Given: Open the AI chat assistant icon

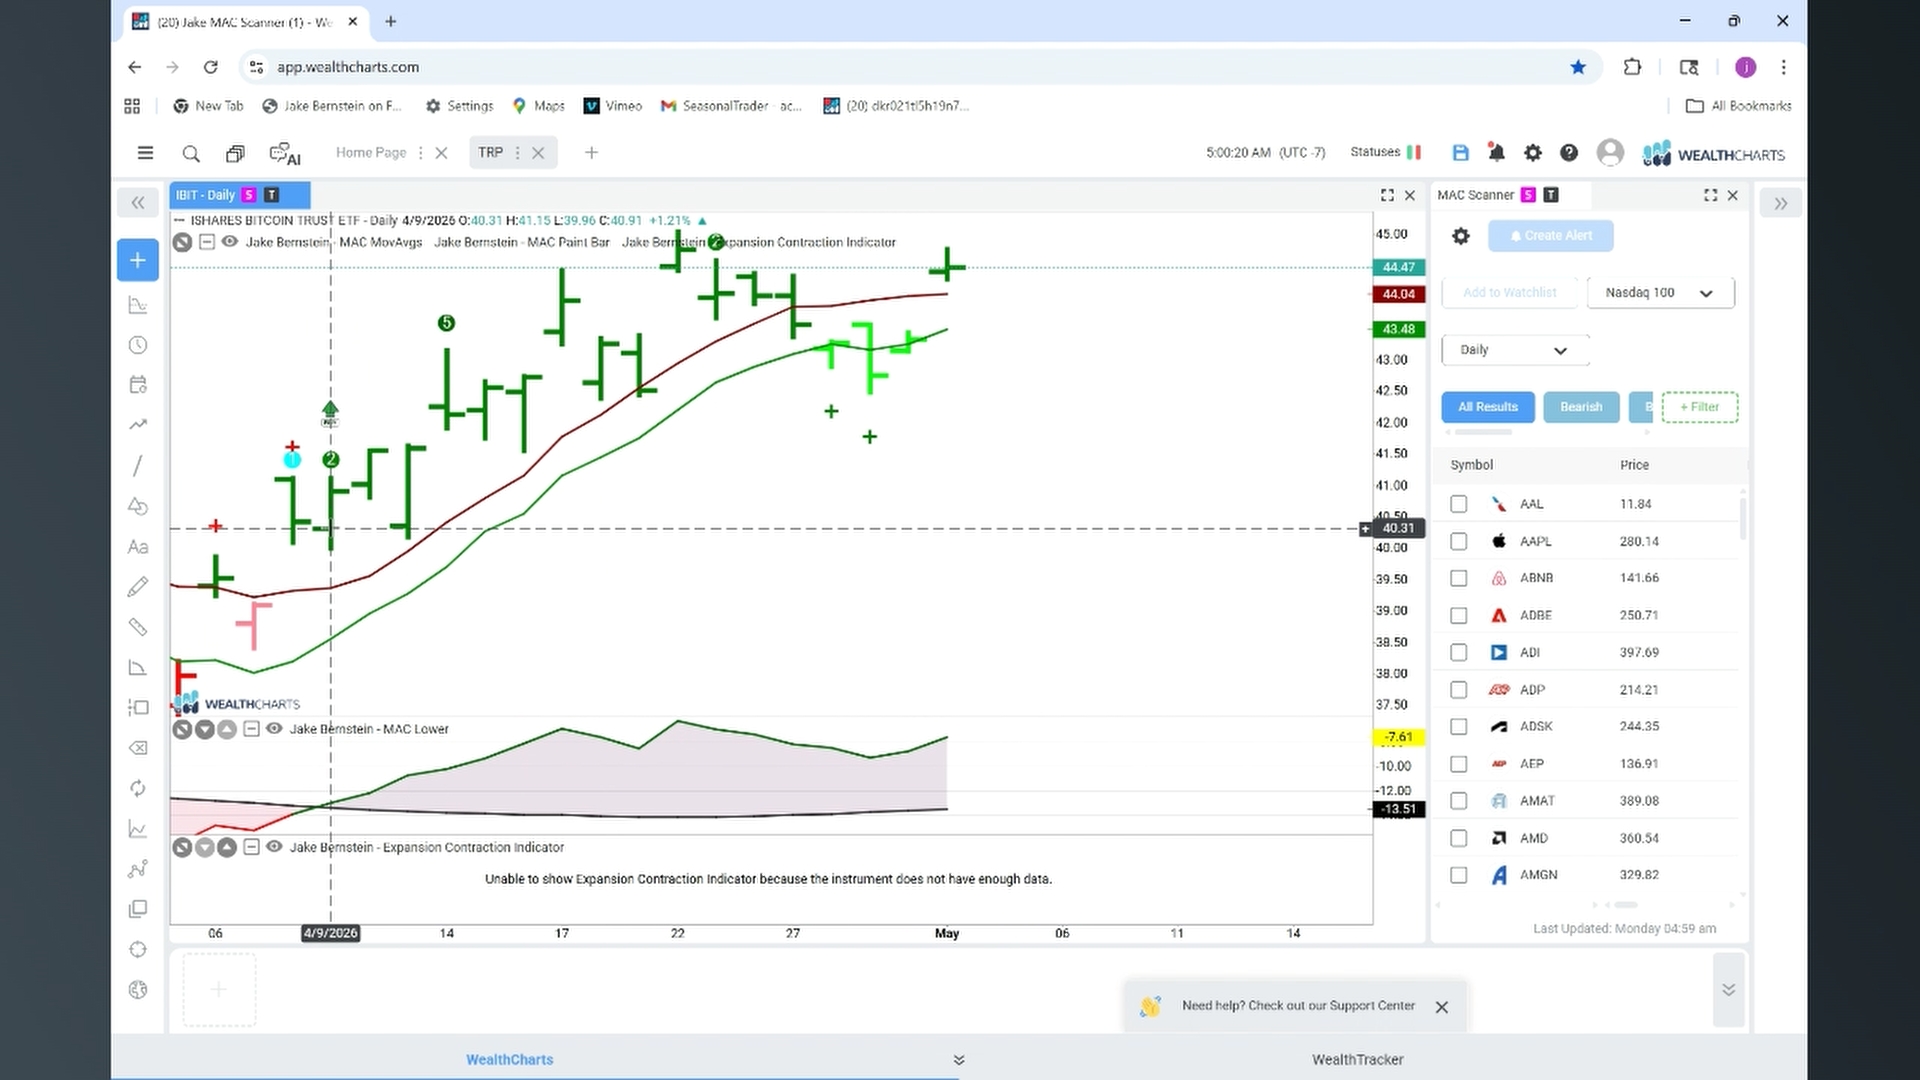Looking at the screenshot, I should click(x=285, y=153).
